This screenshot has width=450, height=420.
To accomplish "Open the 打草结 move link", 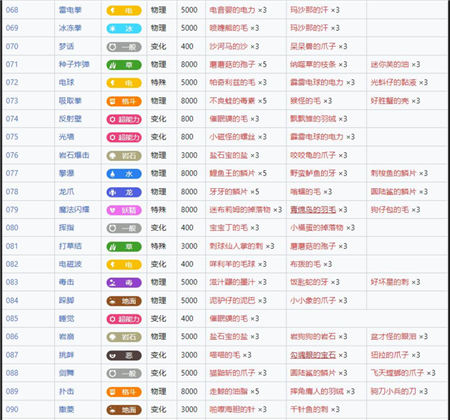I will tap(70, 246).
